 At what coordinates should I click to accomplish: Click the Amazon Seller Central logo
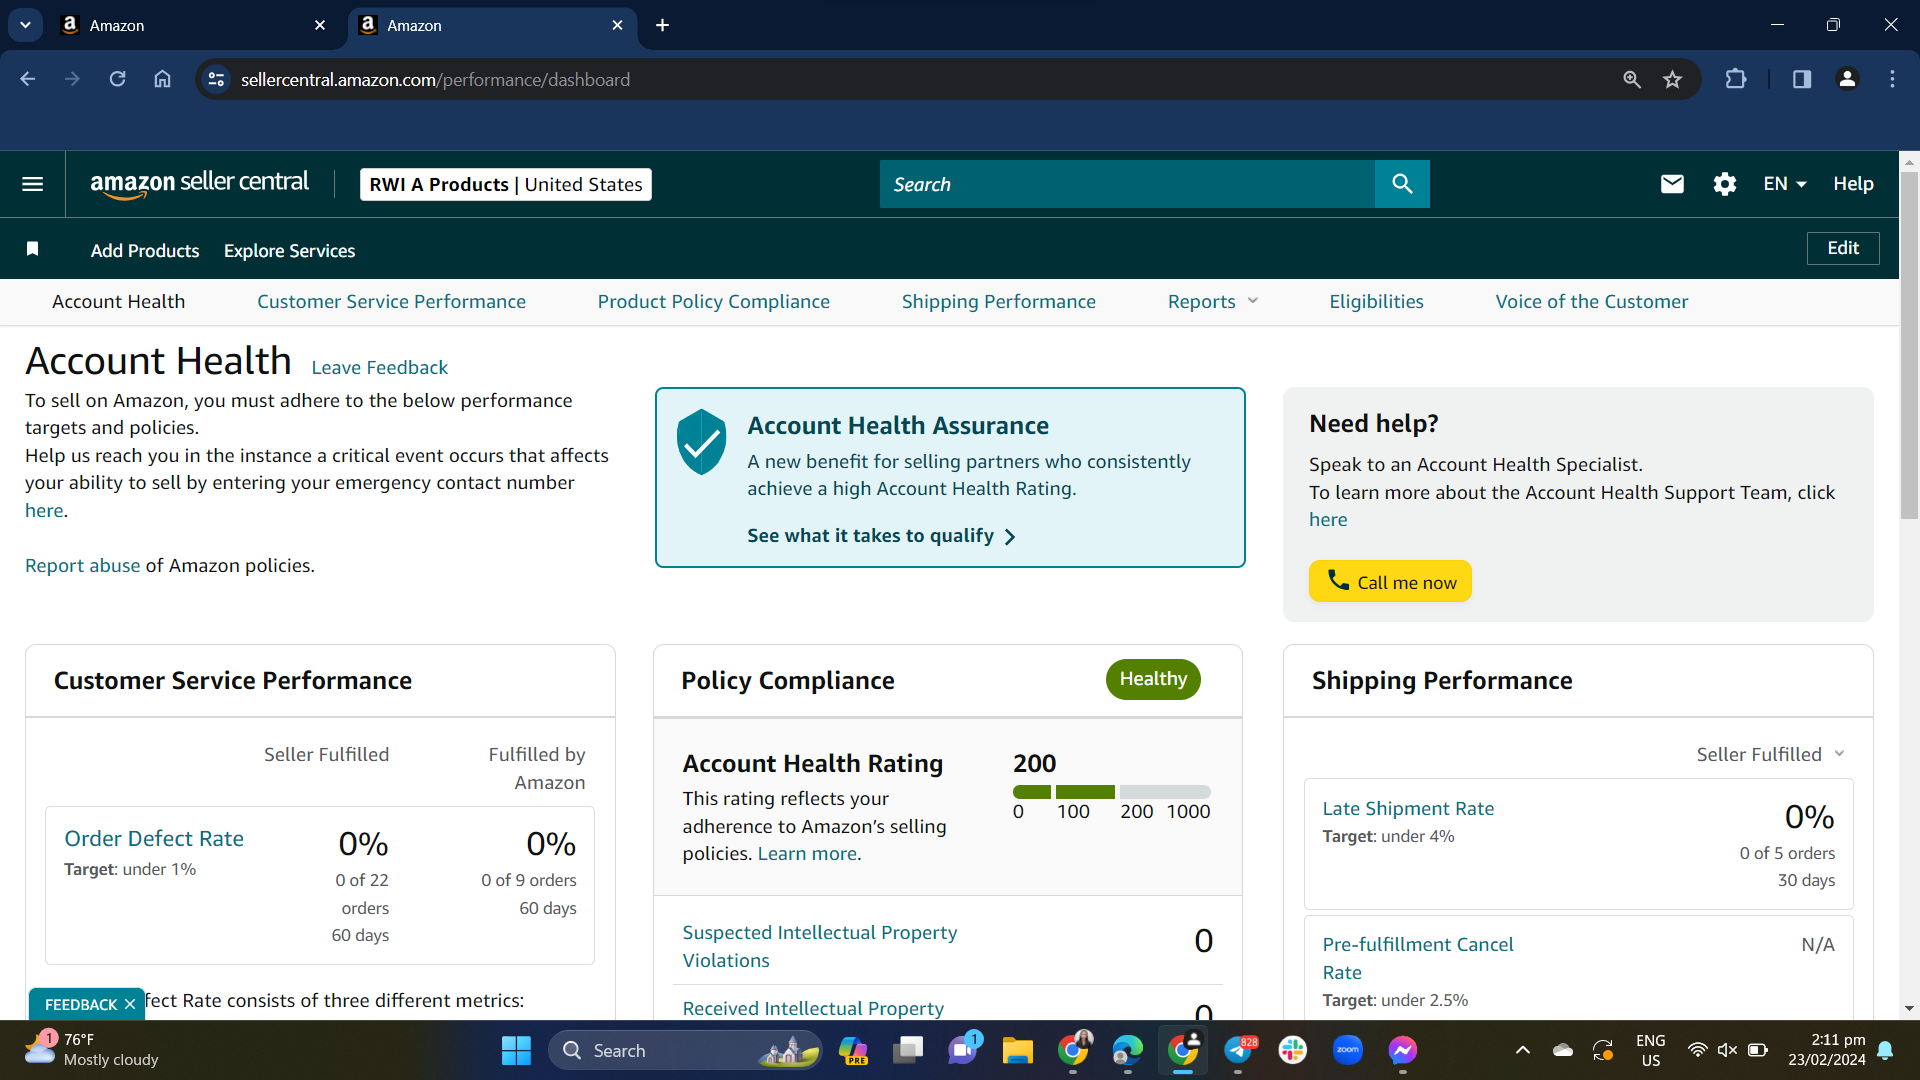[x=200, y=184]
